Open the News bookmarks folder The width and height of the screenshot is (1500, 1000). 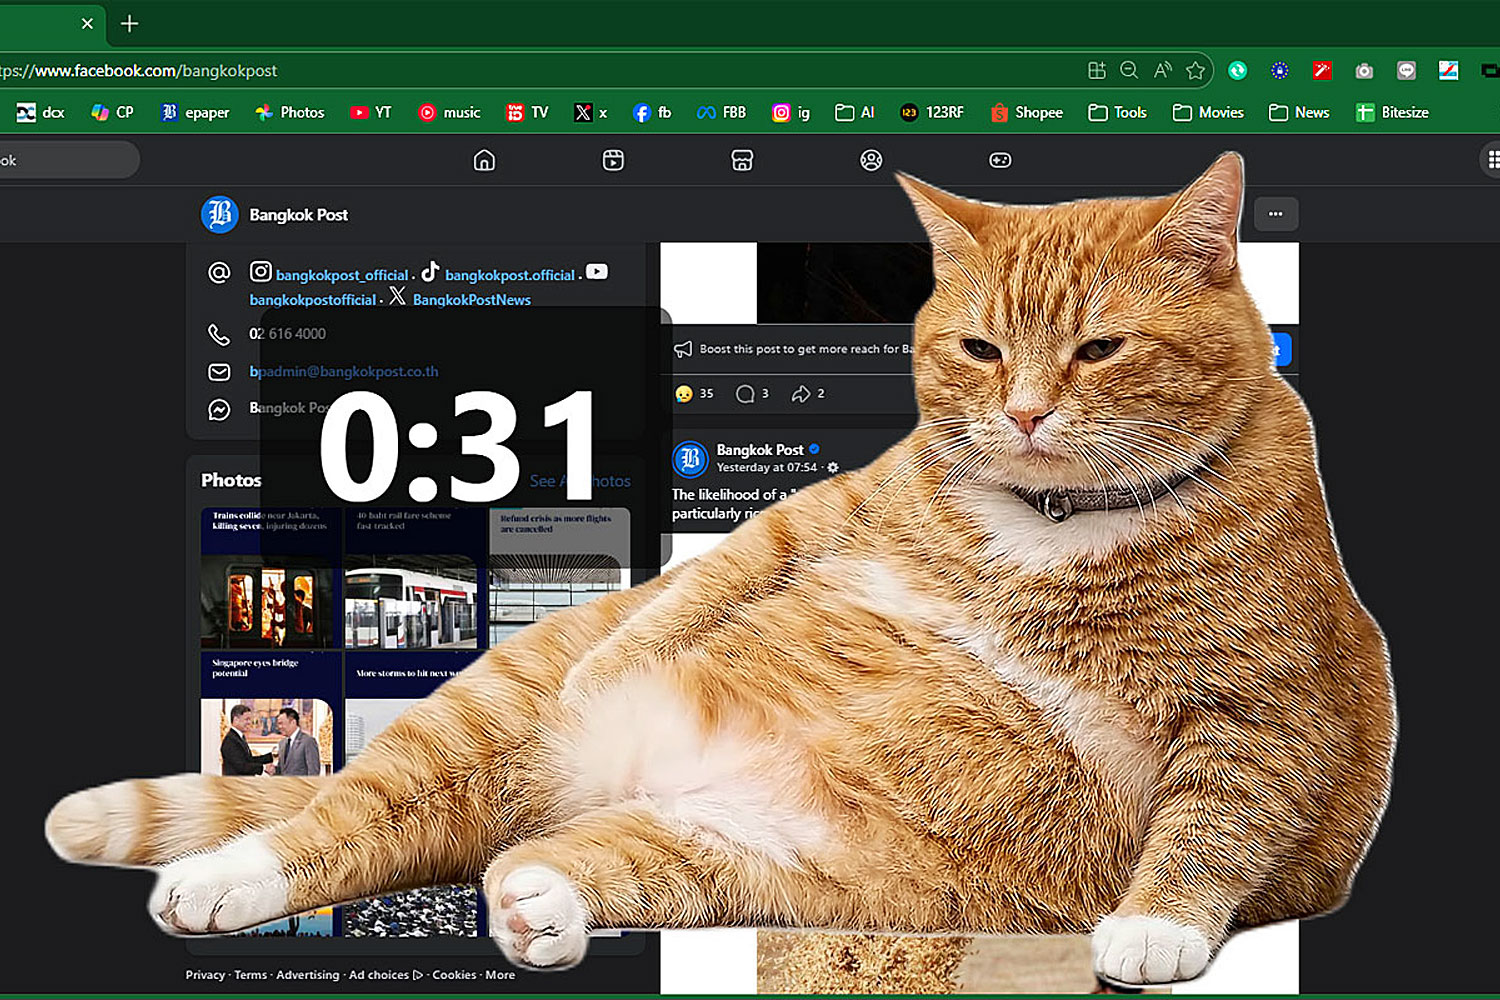[x=1299, y=112]
